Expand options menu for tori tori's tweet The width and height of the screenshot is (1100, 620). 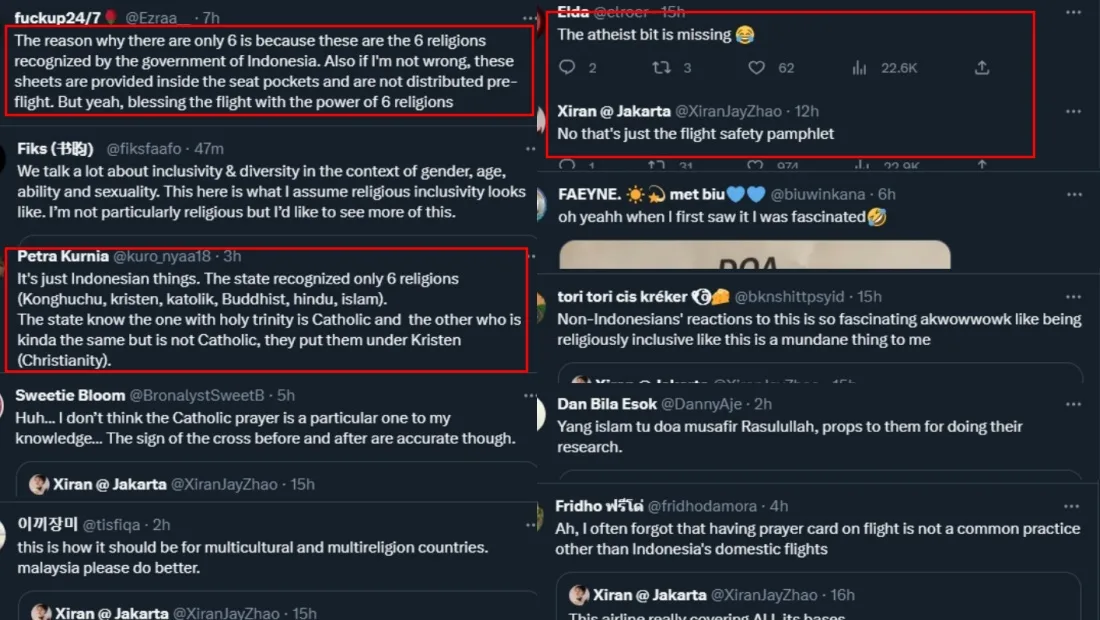1073,297
